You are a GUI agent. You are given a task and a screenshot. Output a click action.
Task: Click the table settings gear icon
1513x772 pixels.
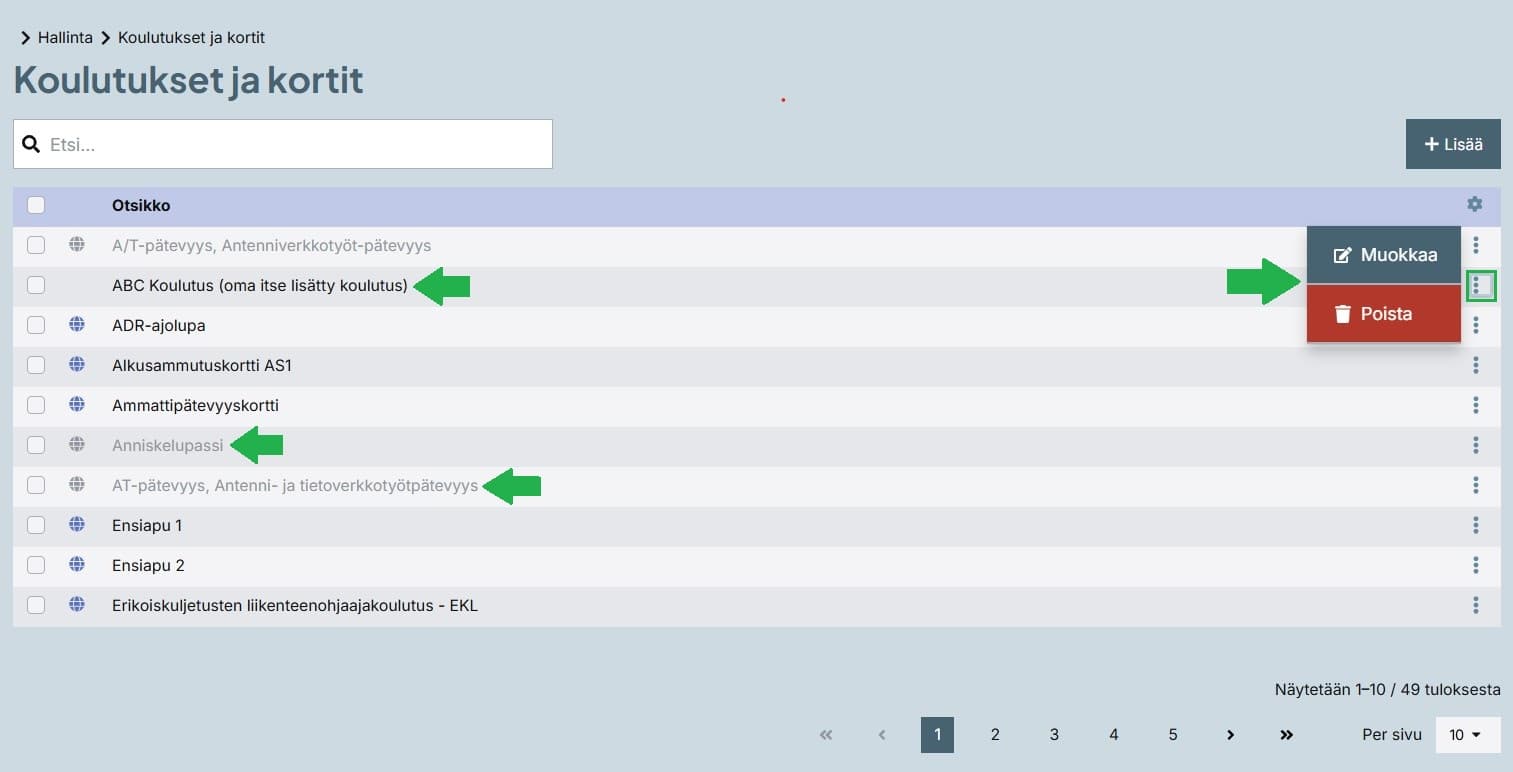(1474, 204)
